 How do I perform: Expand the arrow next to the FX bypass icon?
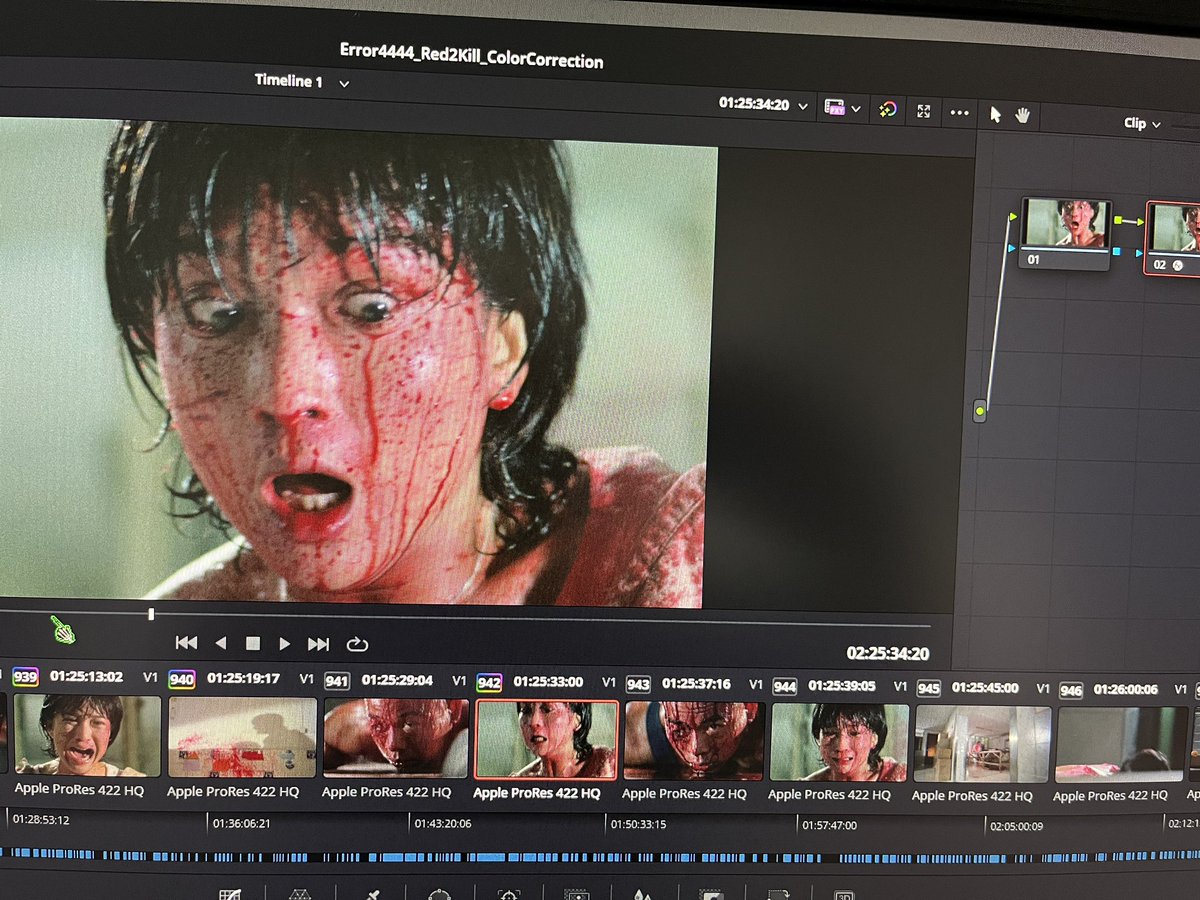pyautogui.click(x=856, y=109)
